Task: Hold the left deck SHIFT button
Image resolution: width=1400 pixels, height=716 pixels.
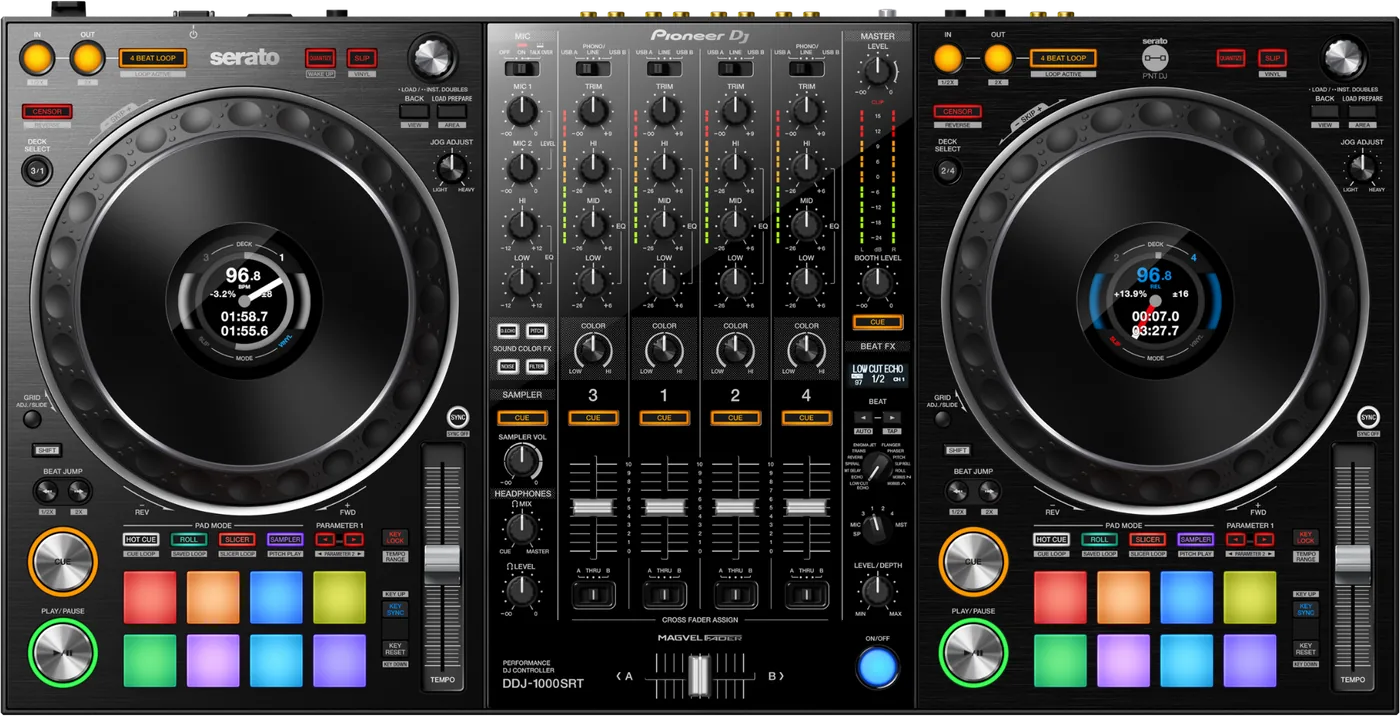Action: point(46,451)
